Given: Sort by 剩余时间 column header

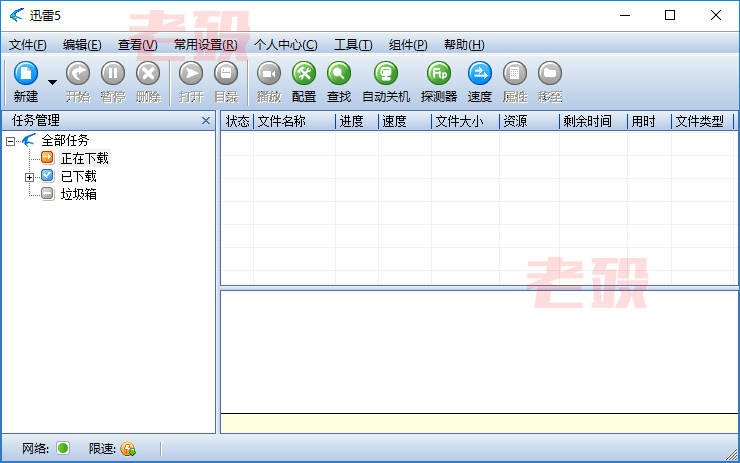Looking at the screenshot, I should tap(594, 121).
